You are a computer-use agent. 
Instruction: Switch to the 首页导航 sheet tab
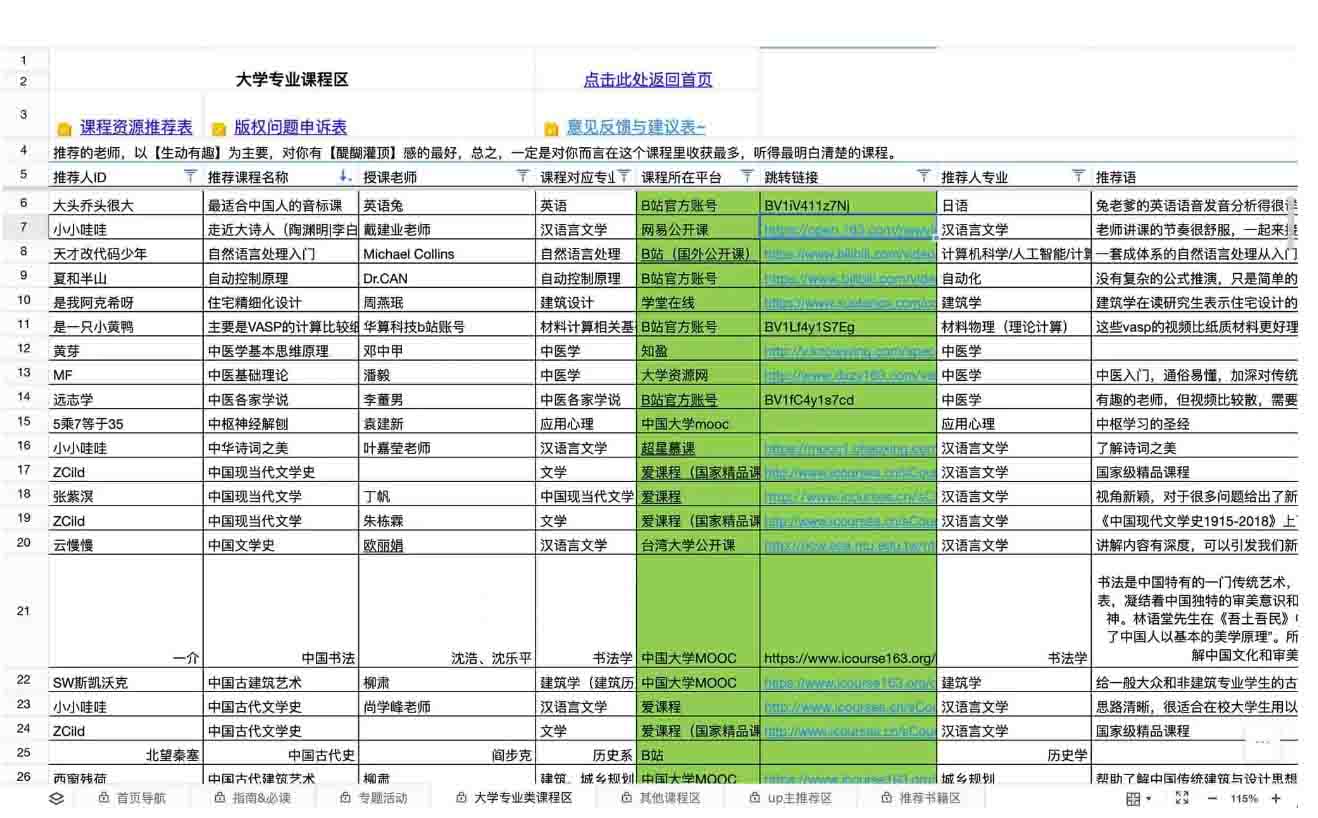point(132,798)
